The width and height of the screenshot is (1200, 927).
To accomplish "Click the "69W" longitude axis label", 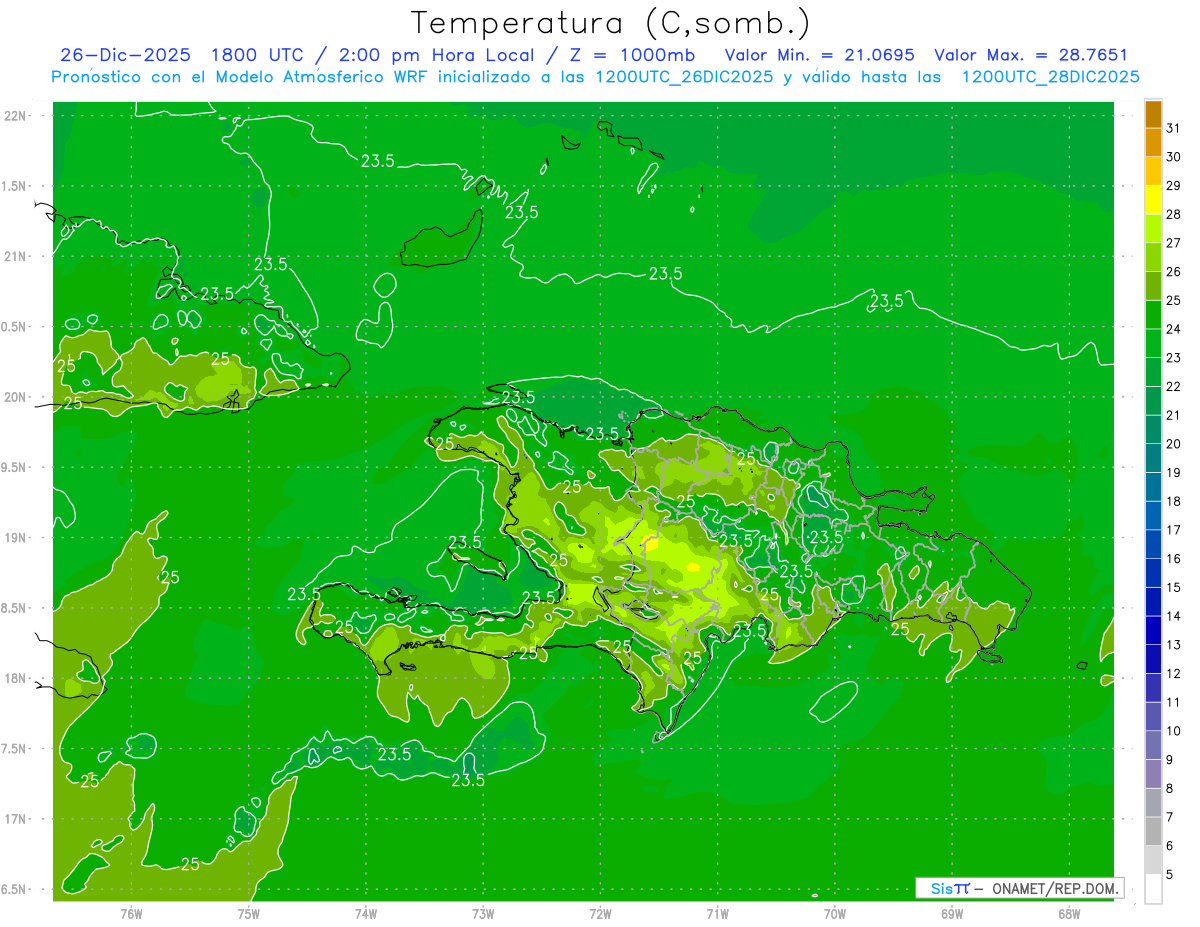I will pos(952,914).
